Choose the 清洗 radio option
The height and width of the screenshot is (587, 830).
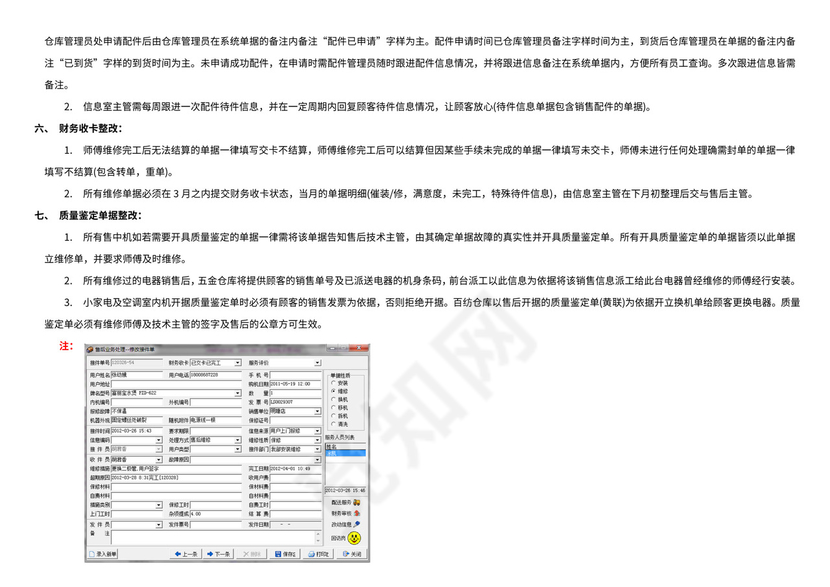tap(332, 424)
